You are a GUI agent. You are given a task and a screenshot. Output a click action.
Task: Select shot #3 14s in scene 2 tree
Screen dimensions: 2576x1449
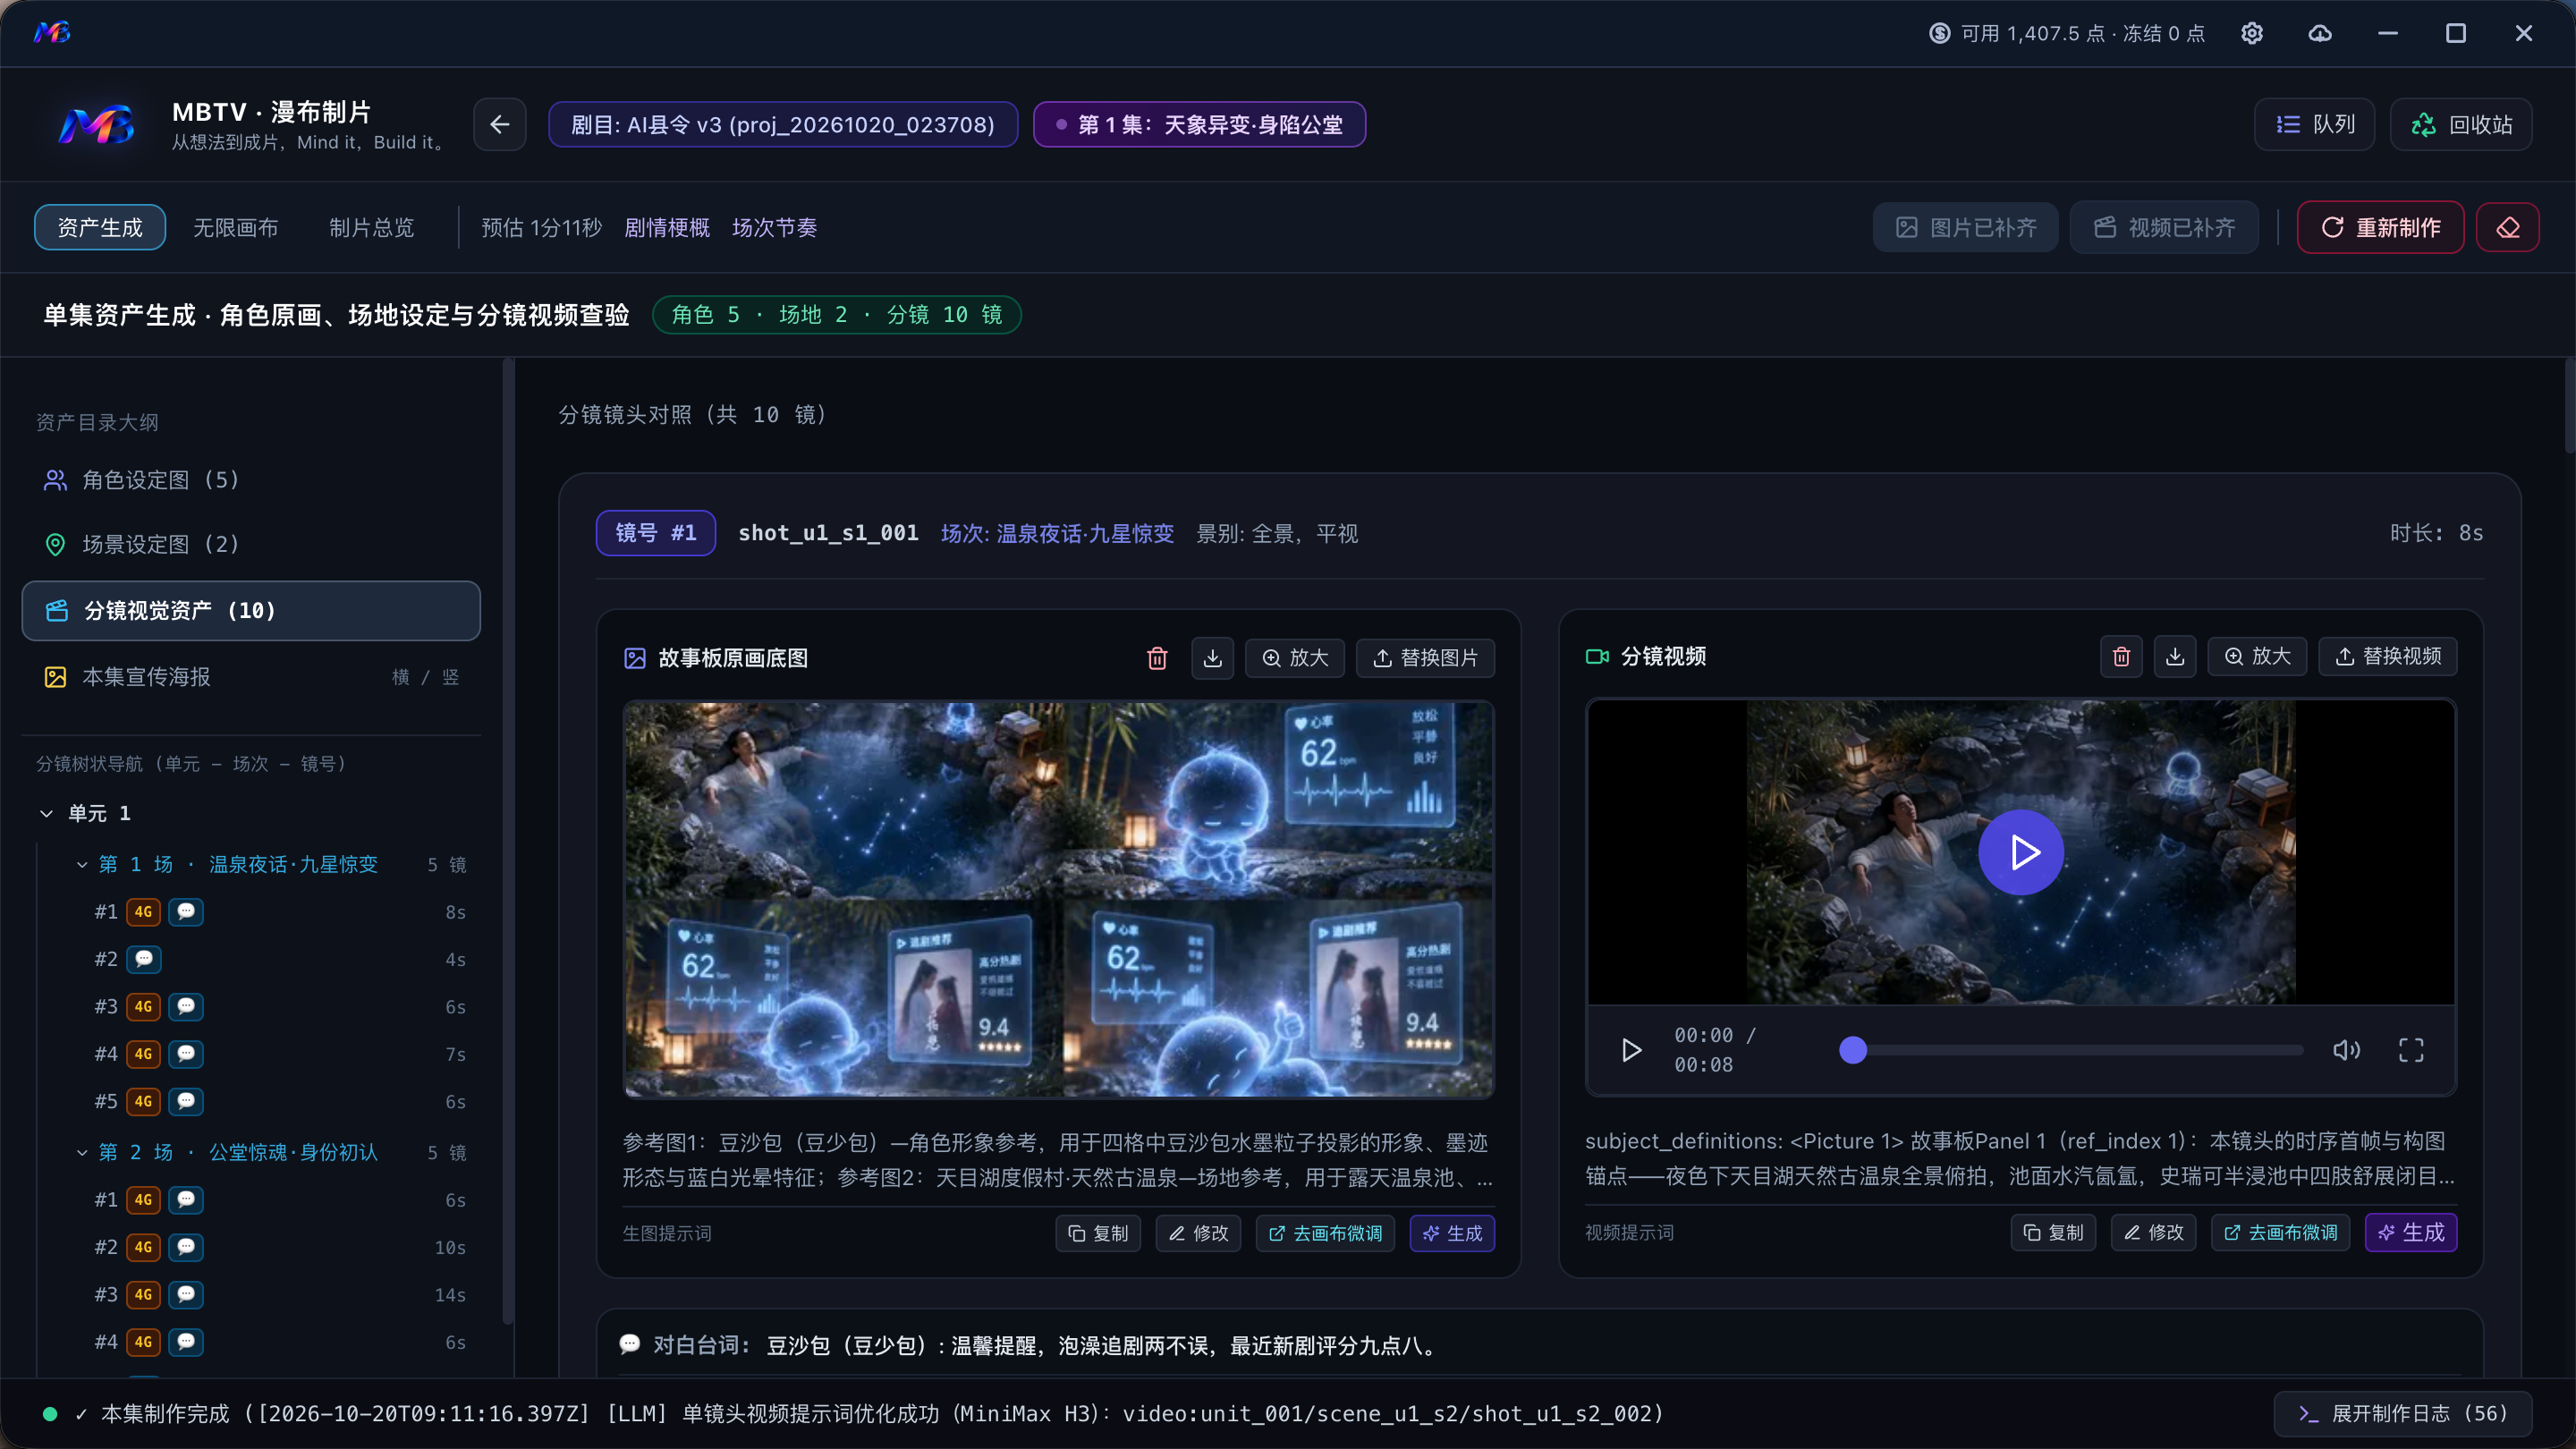click(280, 1295)
